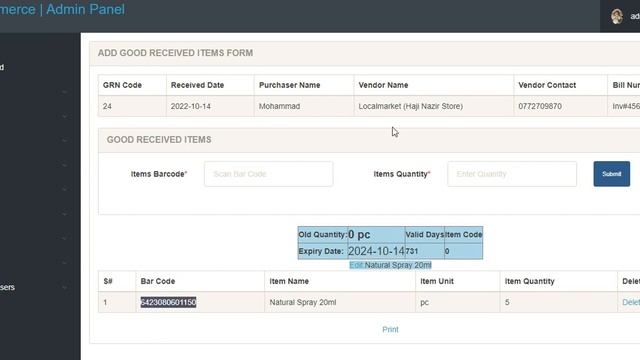Click the Old Quantity 0 pc value
640x360 pixels.
[359, 235]
